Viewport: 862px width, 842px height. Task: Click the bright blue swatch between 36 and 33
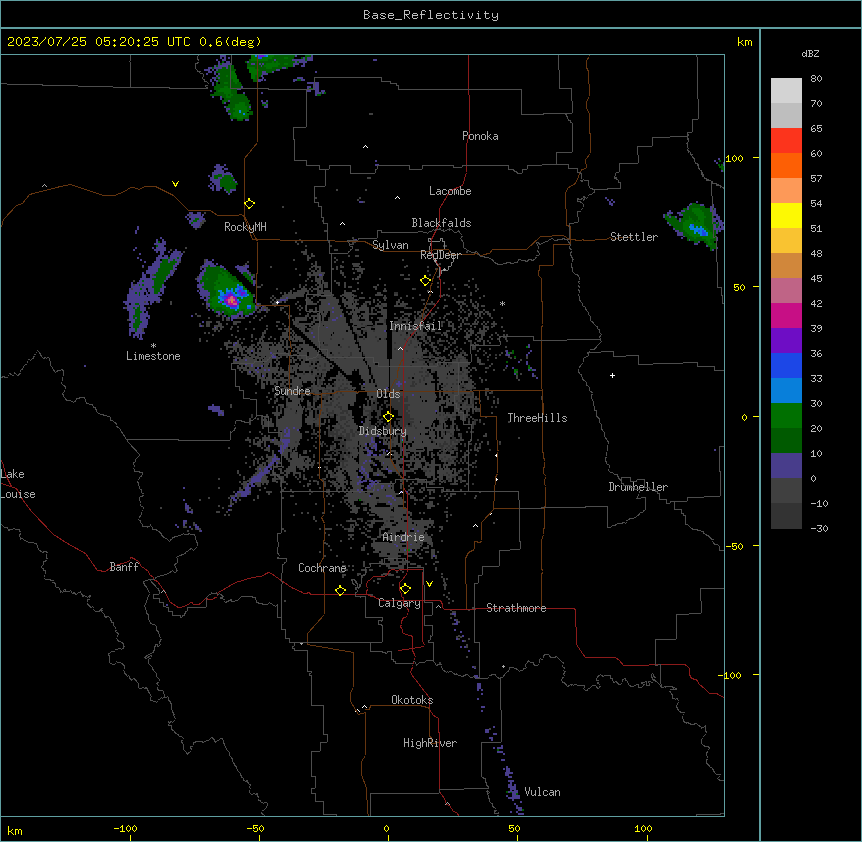click(786, 365)
